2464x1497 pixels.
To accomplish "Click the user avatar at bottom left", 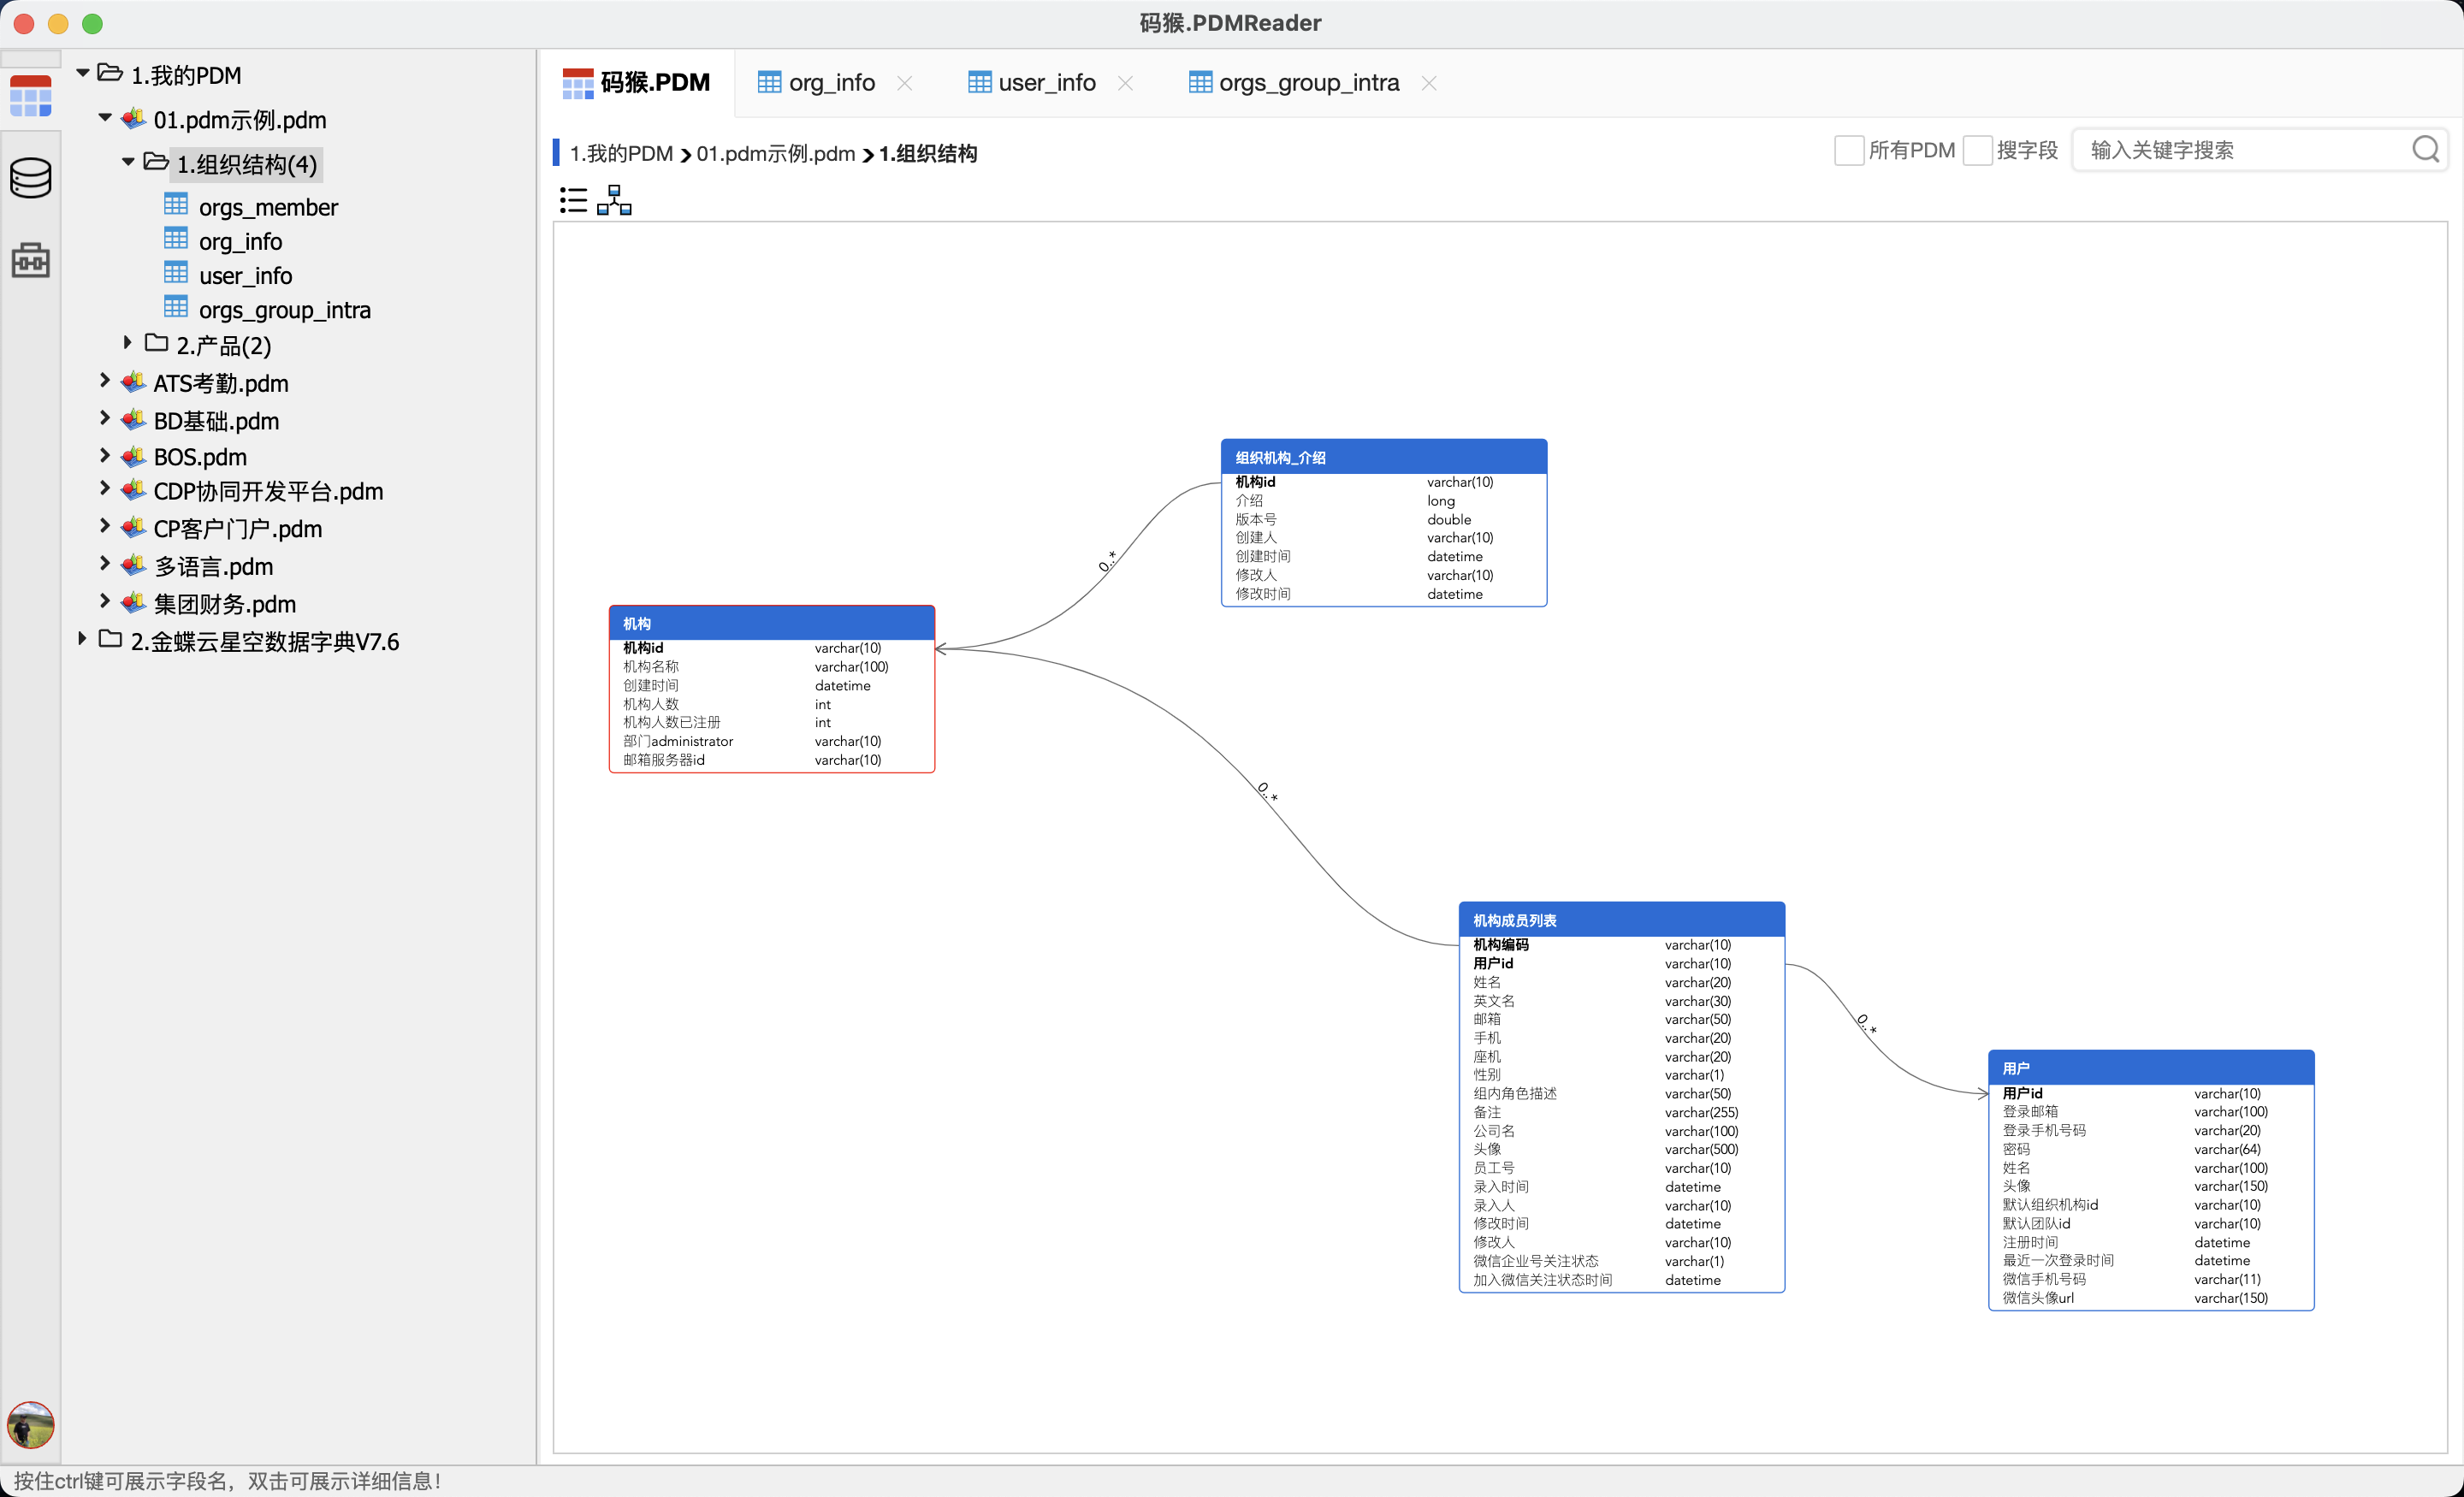I will [30, 1424].
